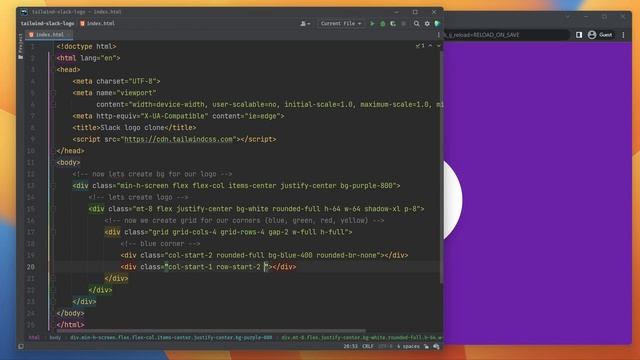Open the JetBrains toolbox icon at top right
Screen dimensions: 640x360
(x=438, y=24)
